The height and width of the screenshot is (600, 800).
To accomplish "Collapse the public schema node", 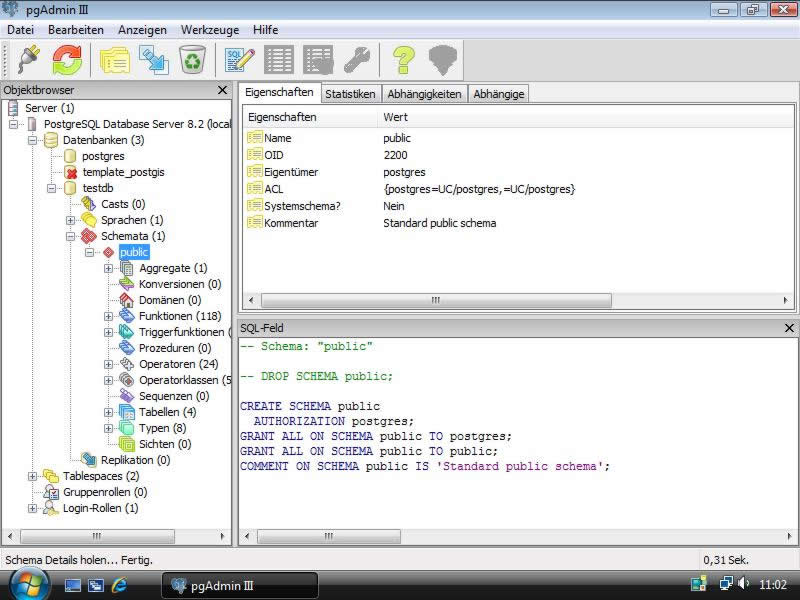I will [89, 252].
